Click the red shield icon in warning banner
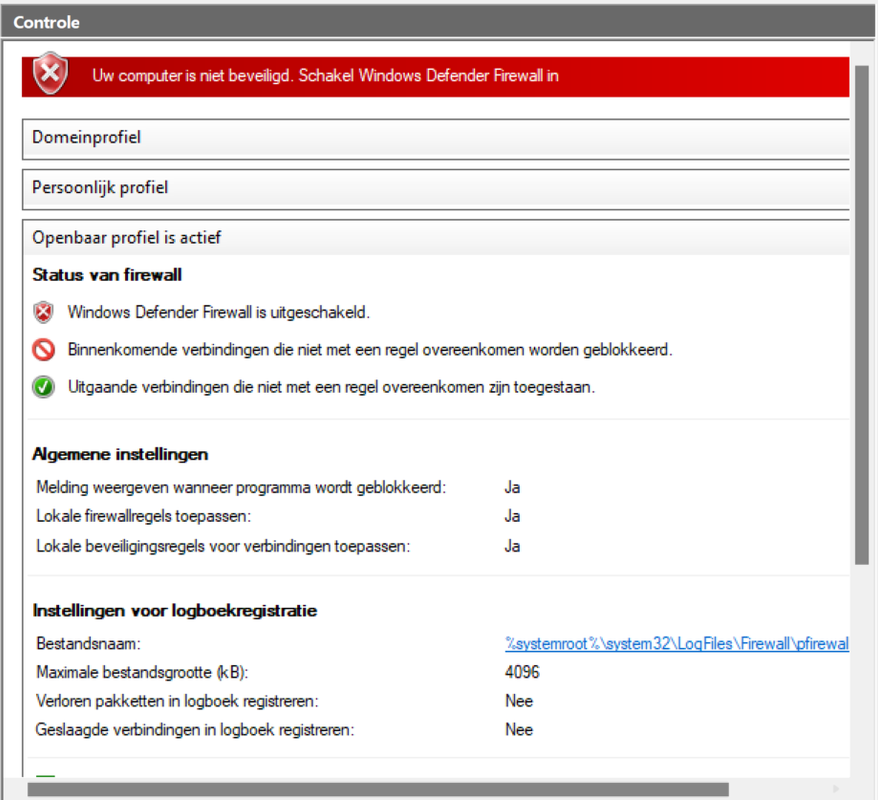This screenshot has height=800, width=878. (50, 73)
